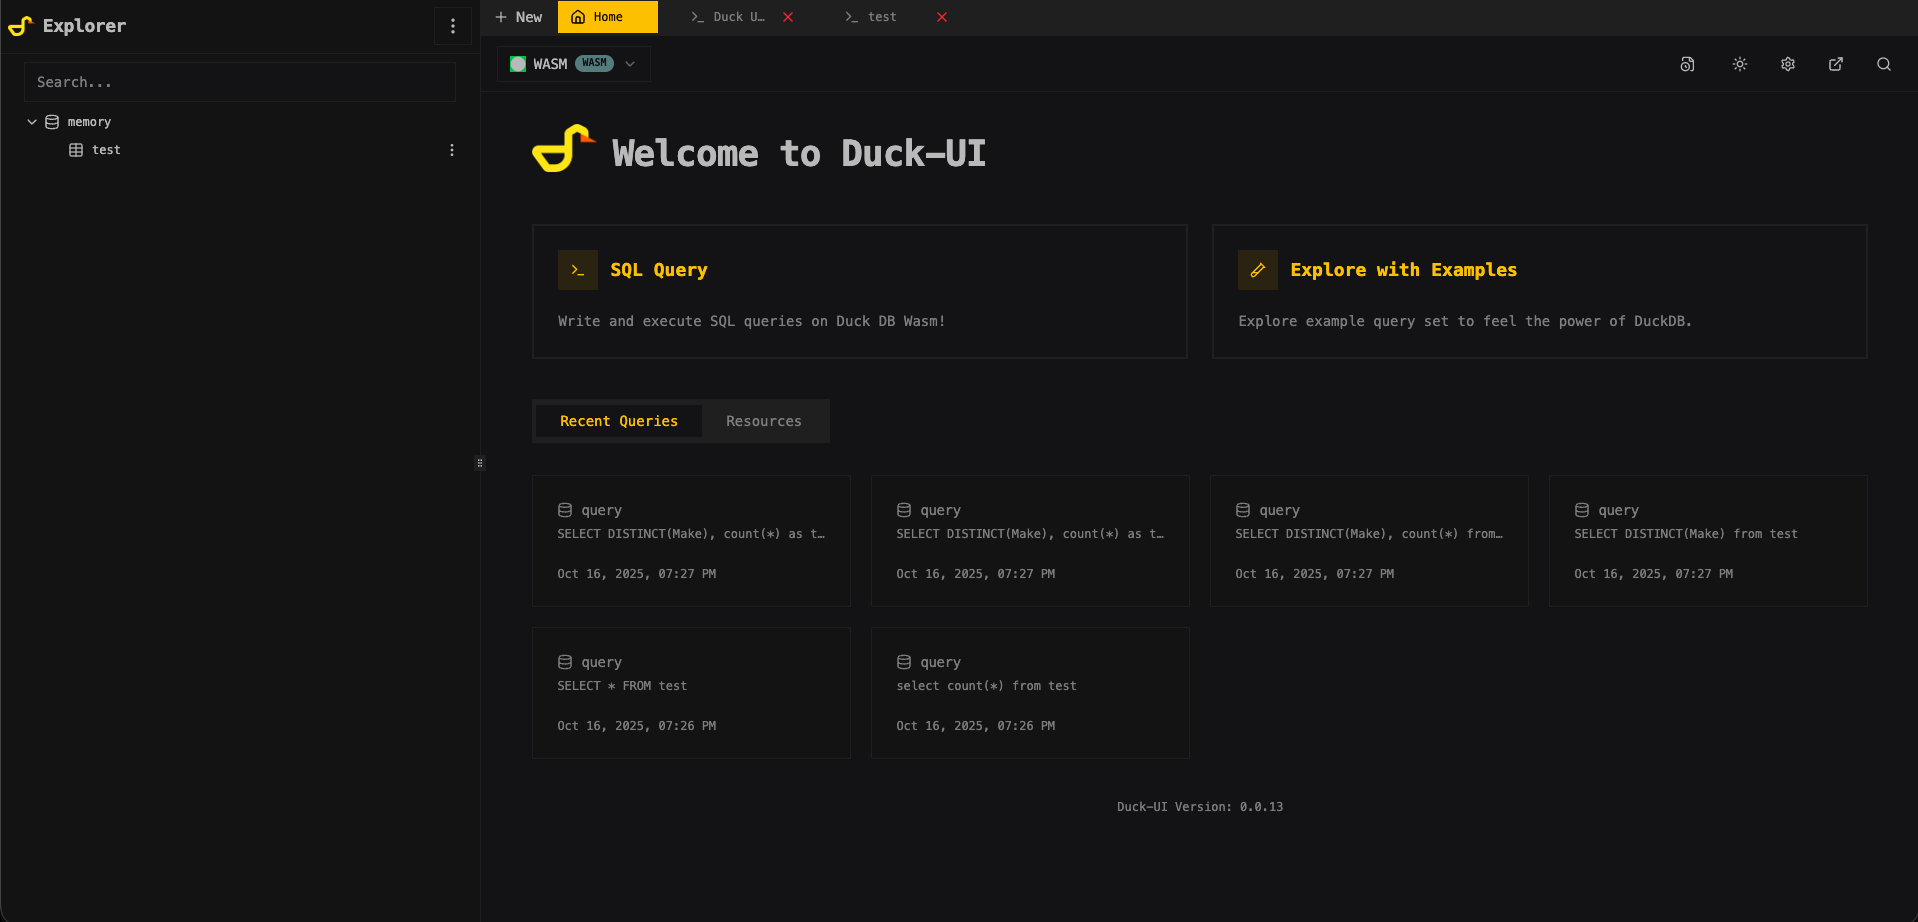Viewport: 1918px width, 922px height.
Task: Open the Explore with Examples card
Action: 1538,291
